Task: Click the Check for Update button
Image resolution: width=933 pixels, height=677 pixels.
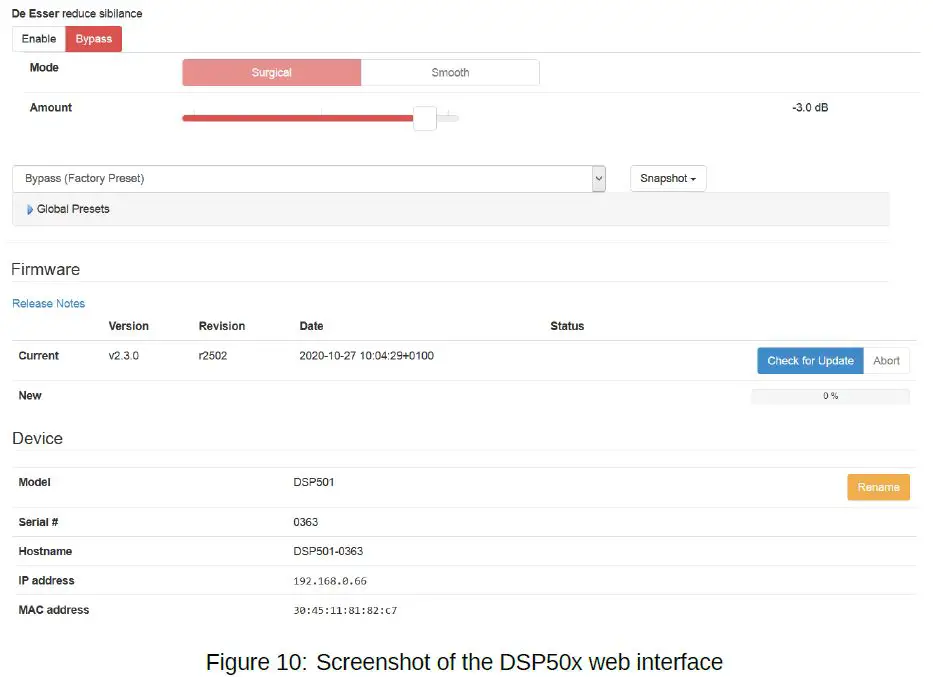Action: [809, 360]
